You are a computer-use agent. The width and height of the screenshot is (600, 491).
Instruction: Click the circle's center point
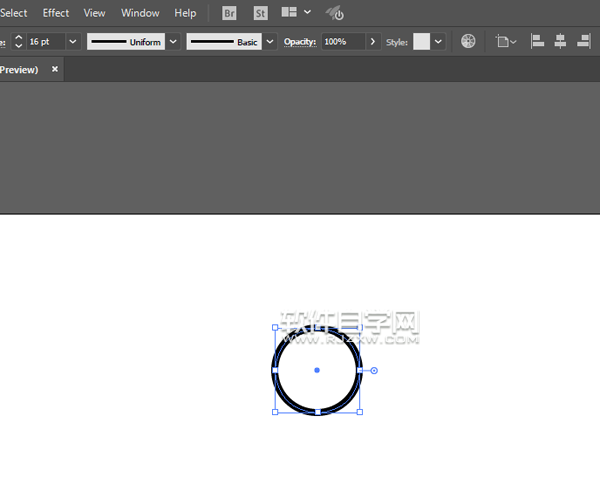[x=317, y=370]
